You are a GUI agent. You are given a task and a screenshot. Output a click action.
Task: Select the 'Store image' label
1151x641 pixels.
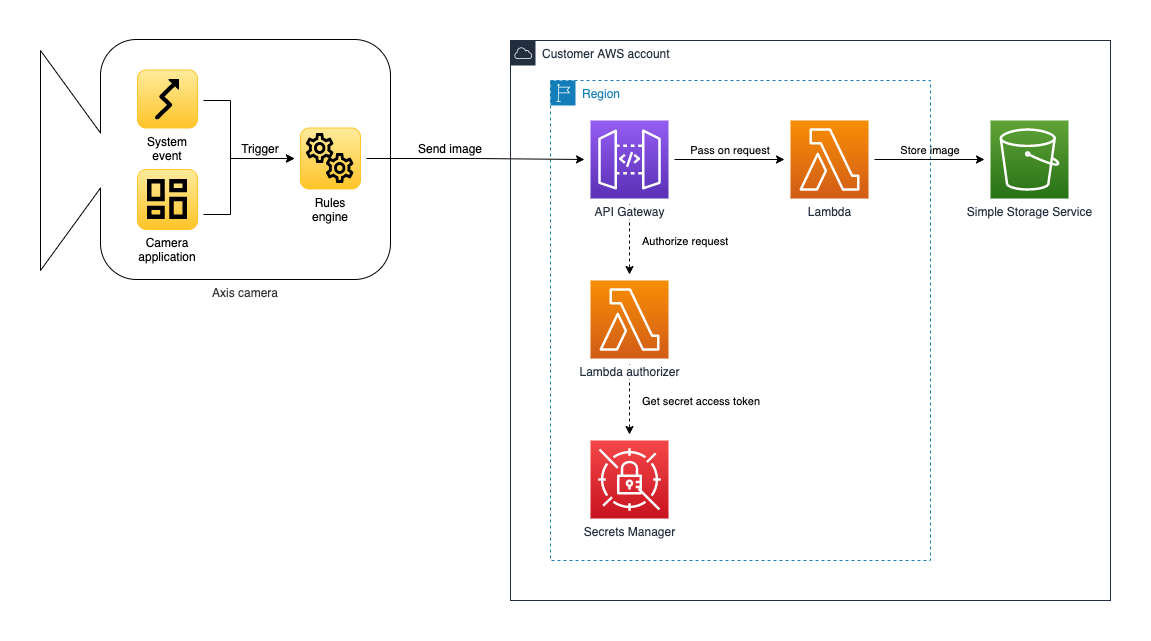(929, 151)
